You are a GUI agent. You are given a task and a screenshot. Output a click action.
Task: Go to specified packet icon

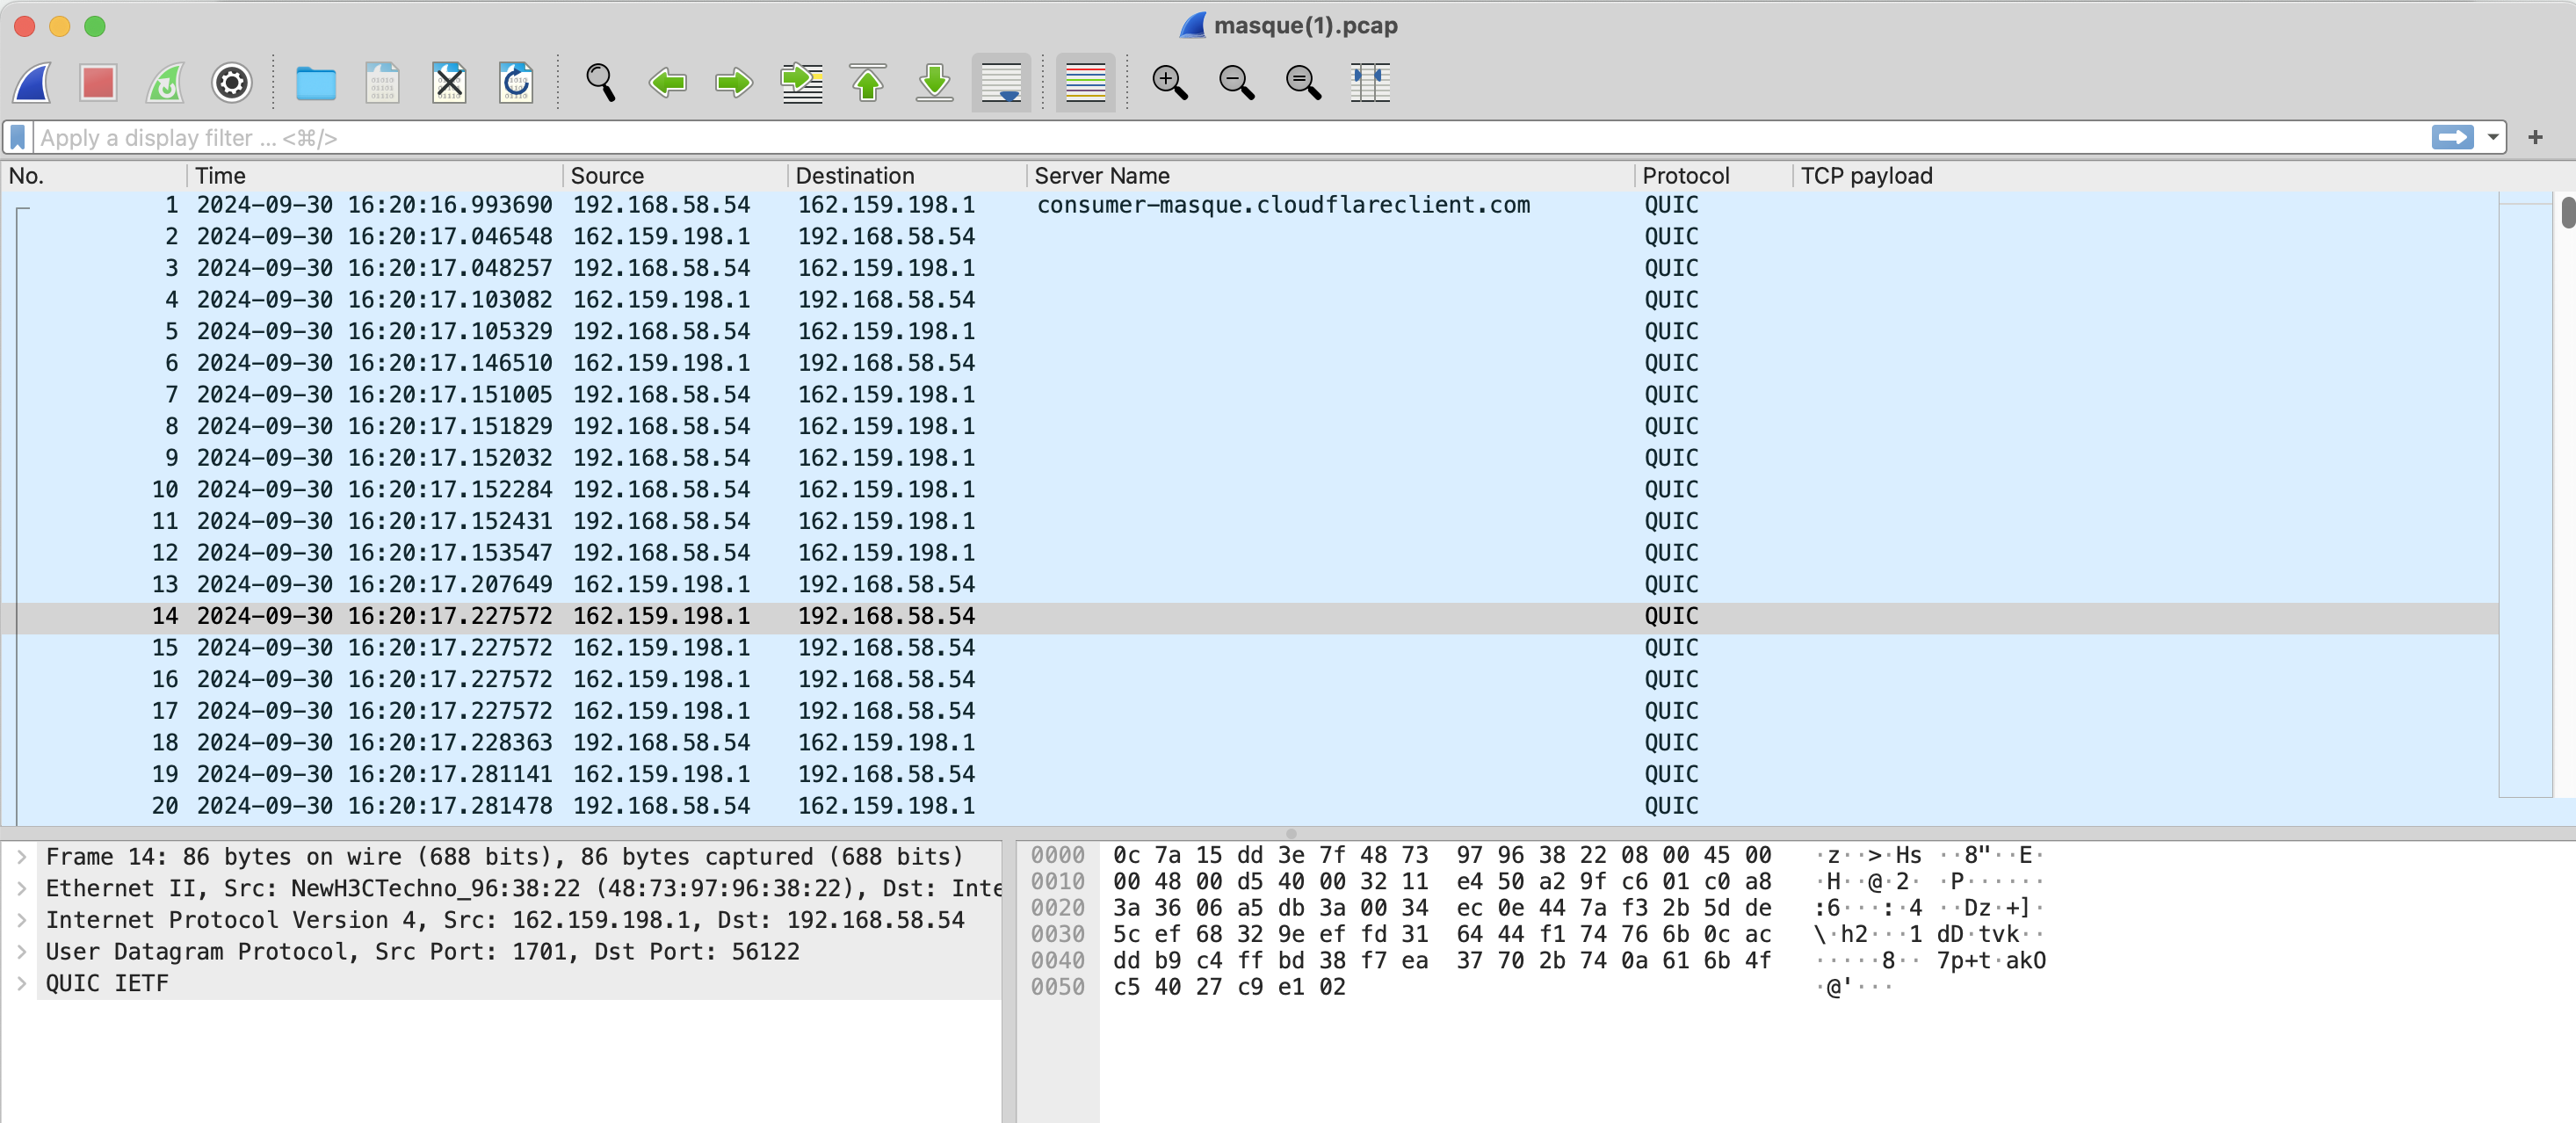[801, 82]
